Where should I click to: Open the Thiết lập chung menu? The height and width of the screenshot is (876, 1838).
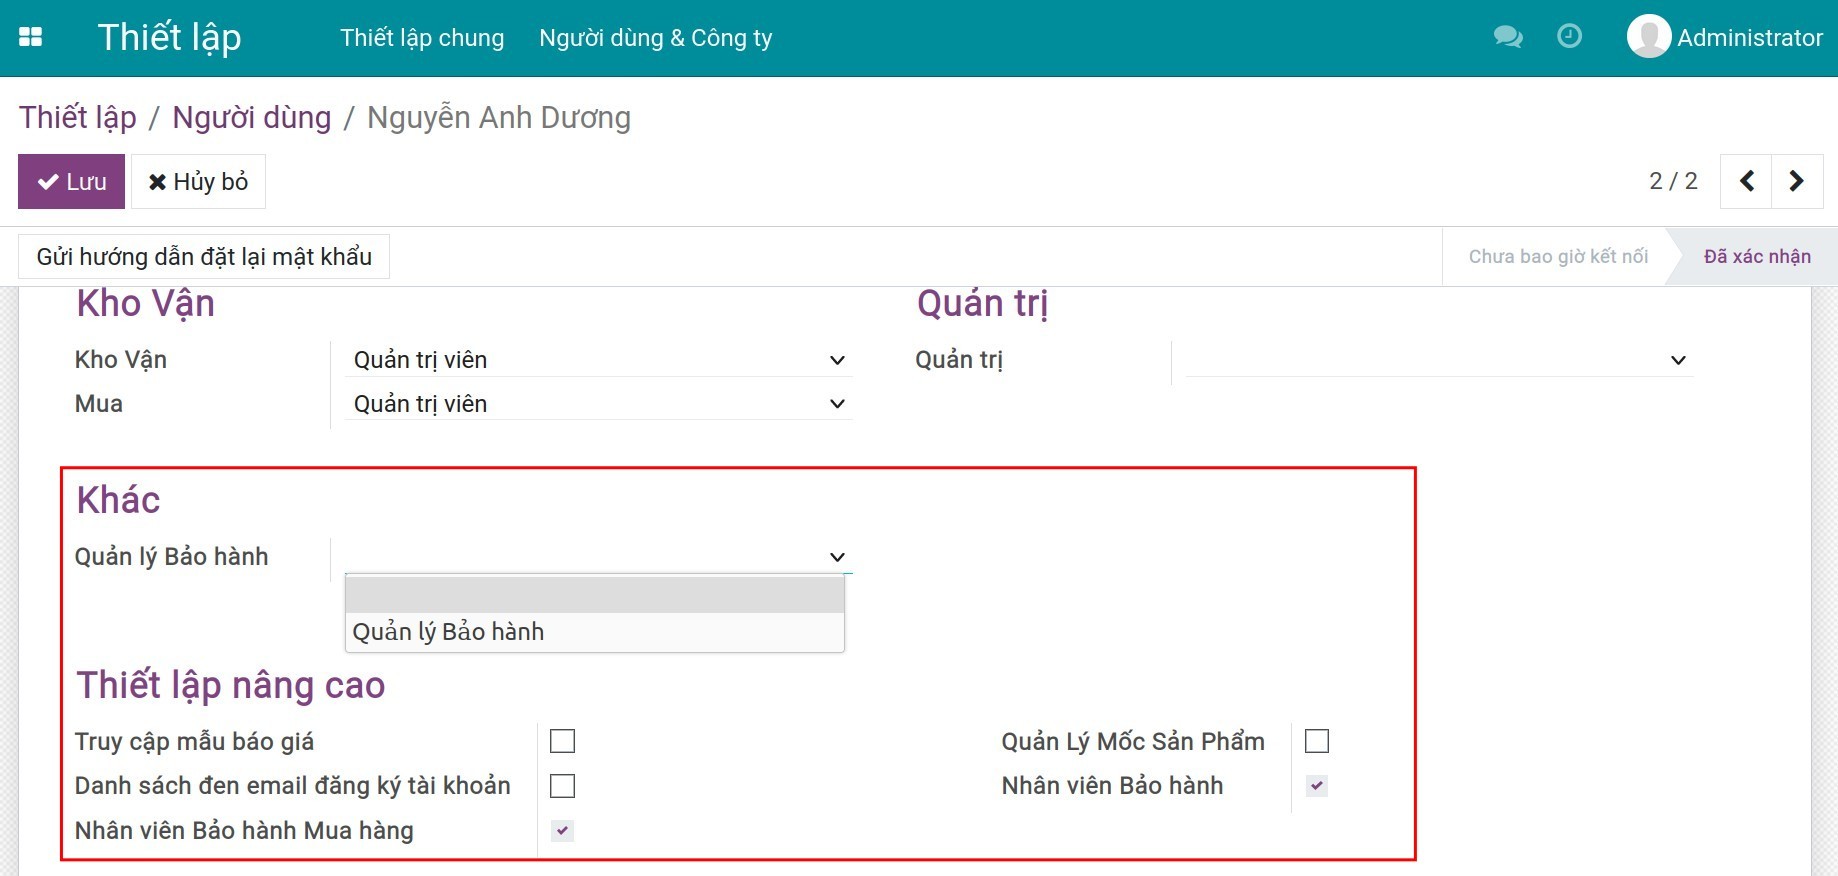click(422, 38)
